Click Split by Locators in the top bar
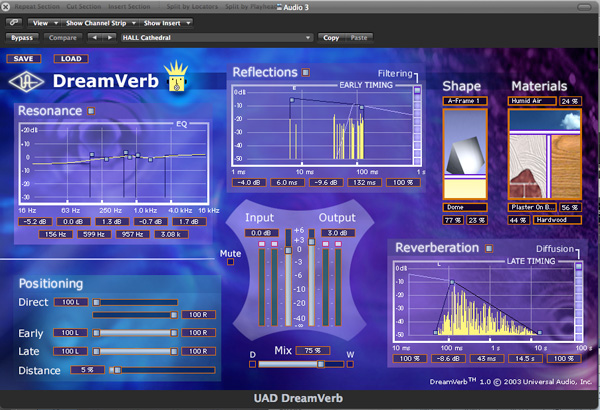The width and height of the screenshot is (600, 410). point(192,7)
